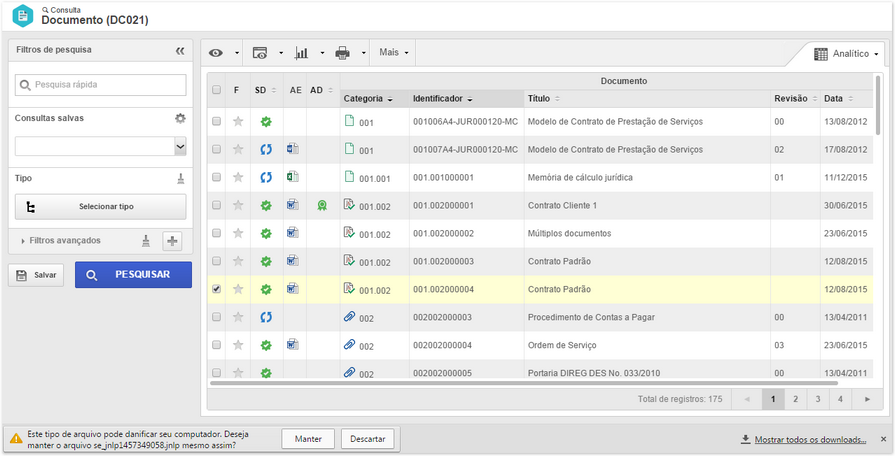The width and height of the screenshot is (895, 456).
Task: Check row 001007A4-JUR000120-MC checkbox
Action: click(216, 149)
